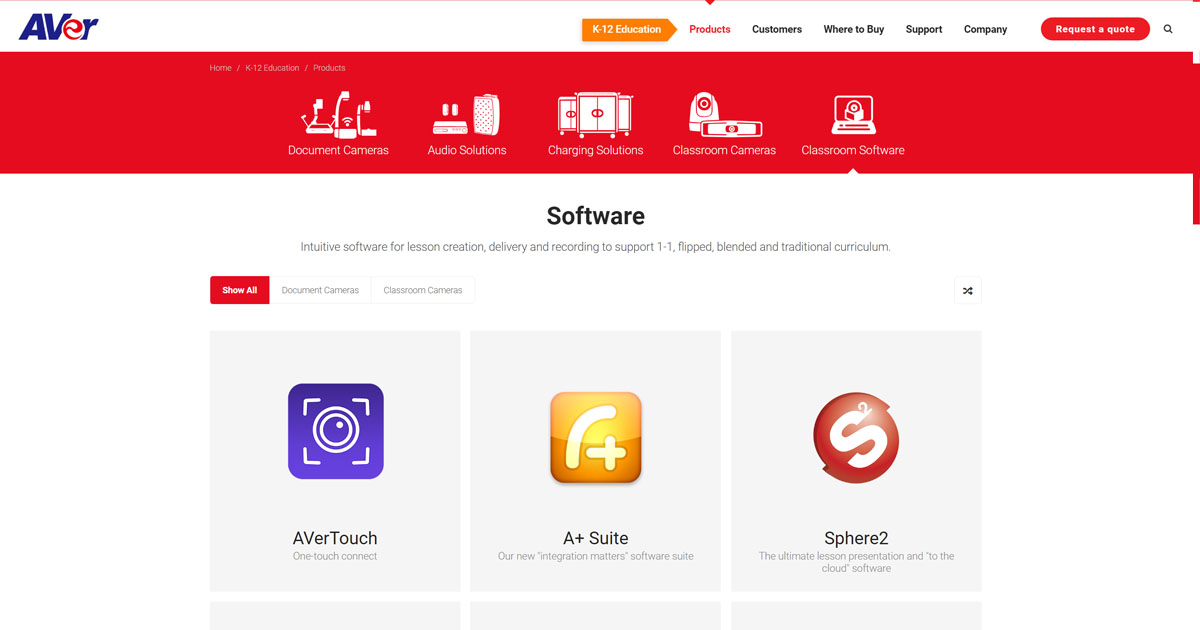1200x630 pixels.
Task: Open the A+ Suite orange icon
Action: (596, 437)
